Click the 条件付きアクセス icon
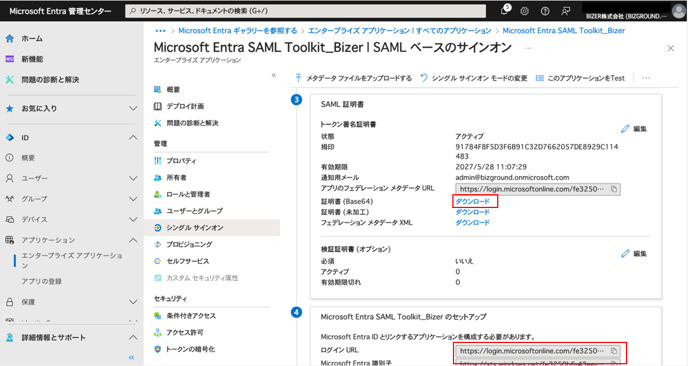This screenshot has width=688, height=366. (158, 316)
